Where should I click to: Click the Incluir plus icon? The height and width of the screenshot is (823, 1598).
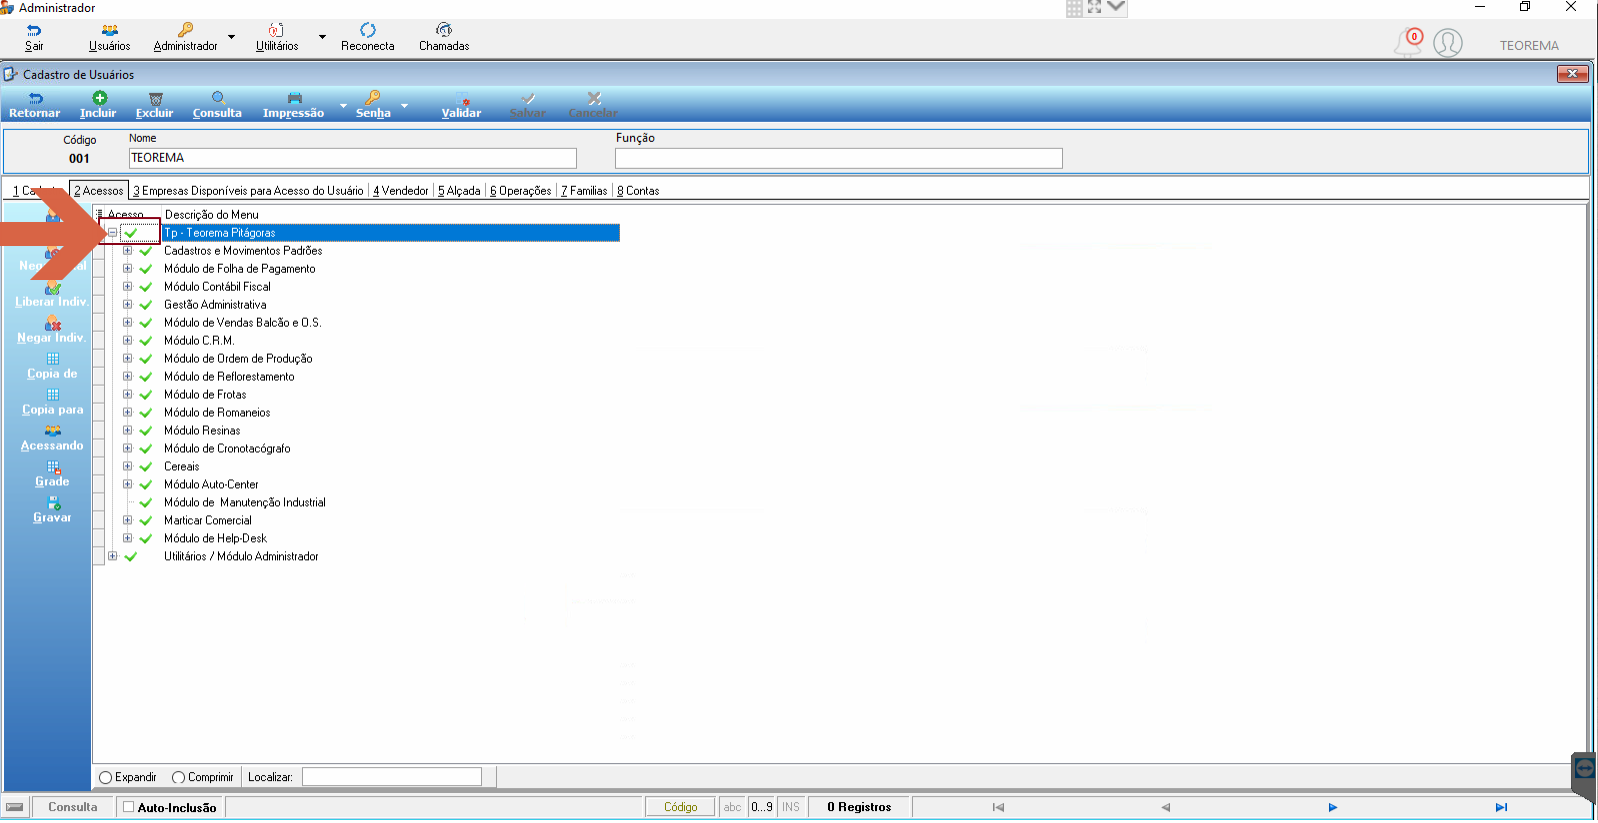pos(99,98)
